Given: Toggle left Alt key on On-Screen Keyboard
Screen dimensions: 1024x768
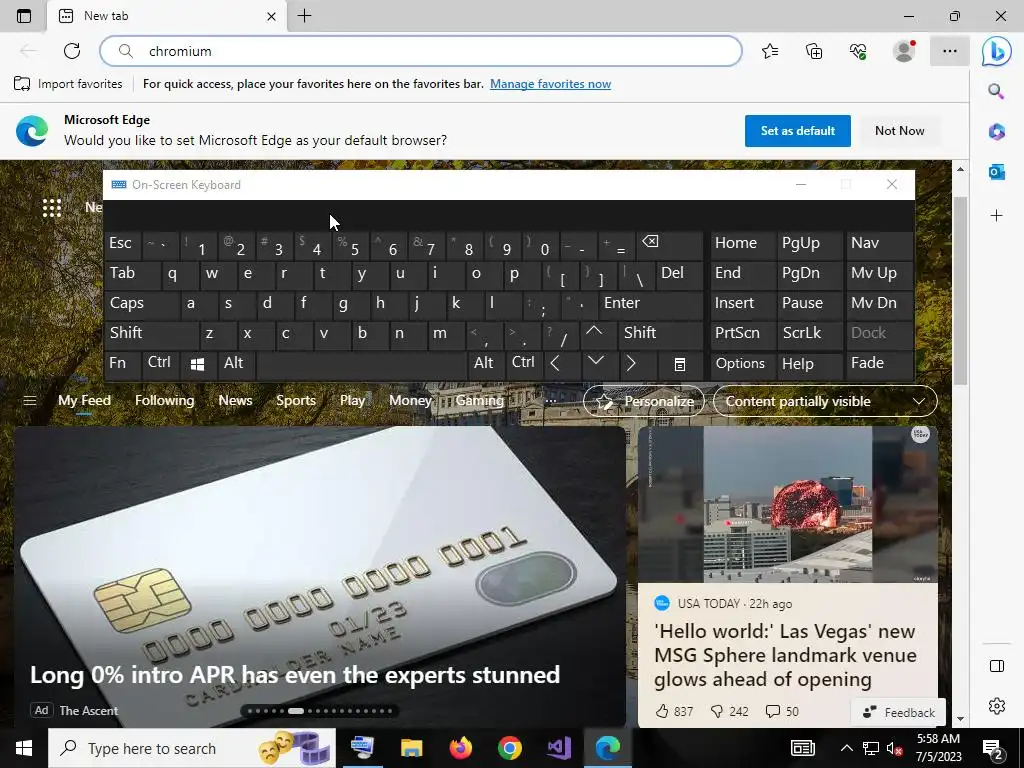Looking at the screenshot, I should pos(237,366).
